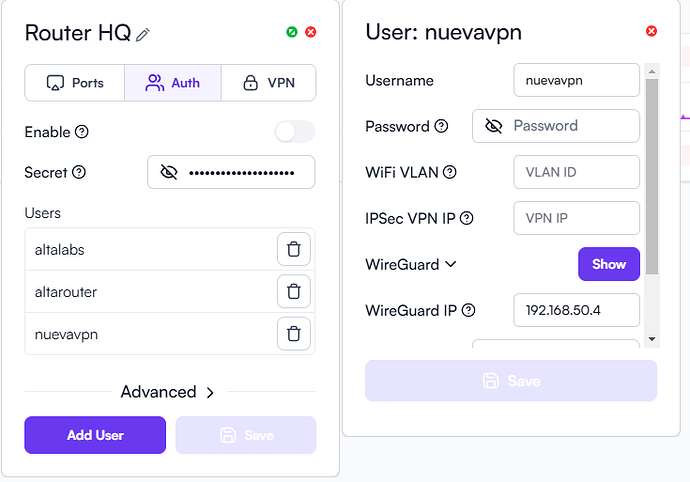Click into the WiFi VLAN ID field
The width and height of the screenshot is (690, 482).
576,172
